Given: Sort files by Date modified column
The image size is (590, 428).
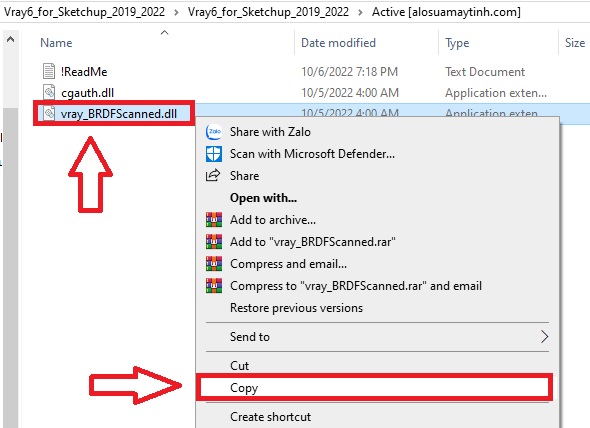Looking at the screenshot, I should tap(338, 43).
